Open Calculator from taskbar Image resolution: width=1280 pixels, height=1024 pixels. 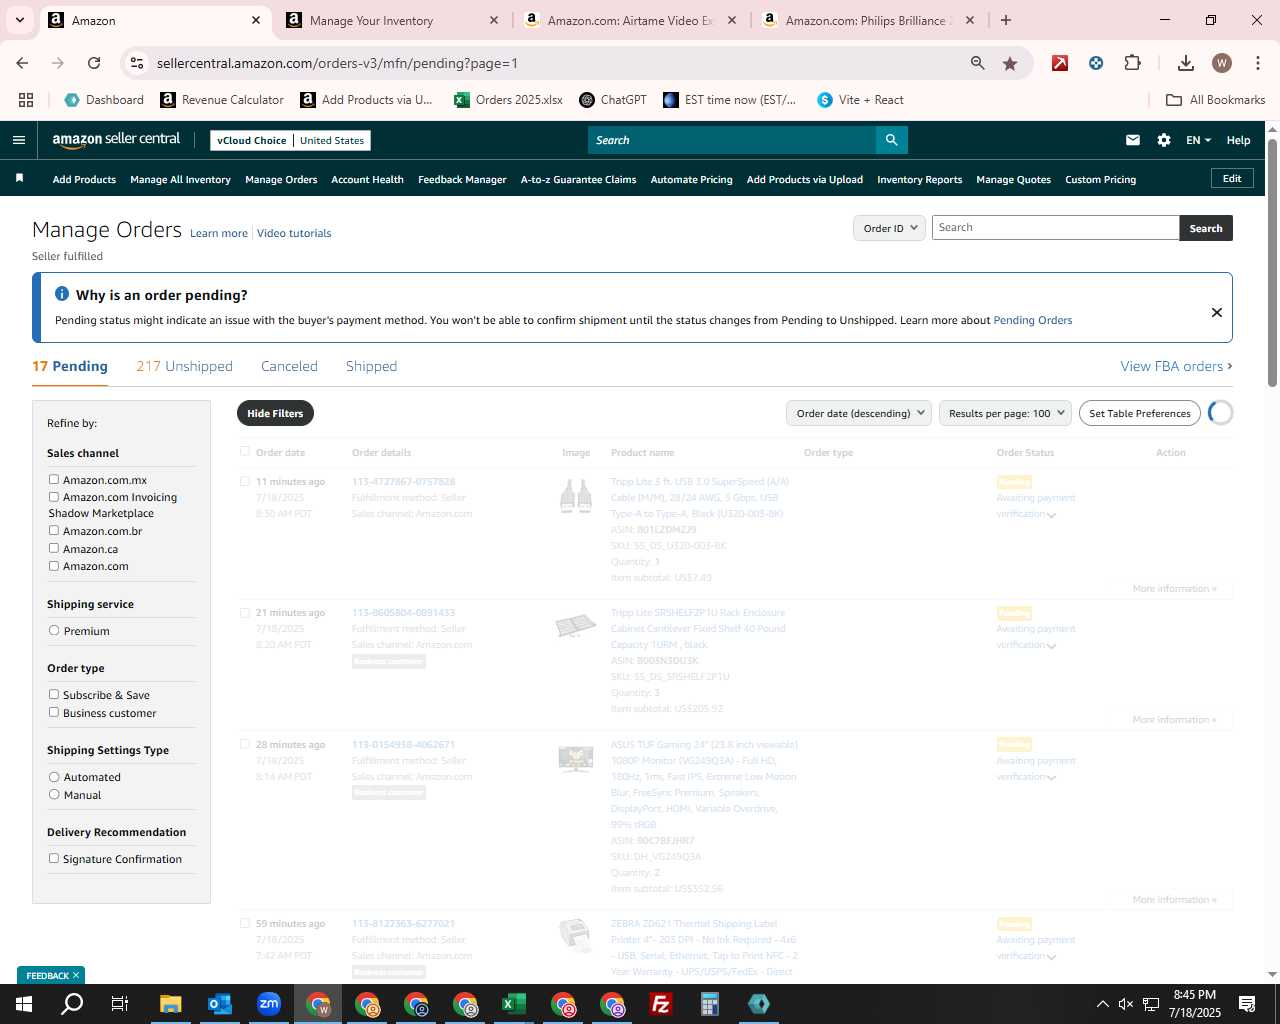(x=710, y=1004)
